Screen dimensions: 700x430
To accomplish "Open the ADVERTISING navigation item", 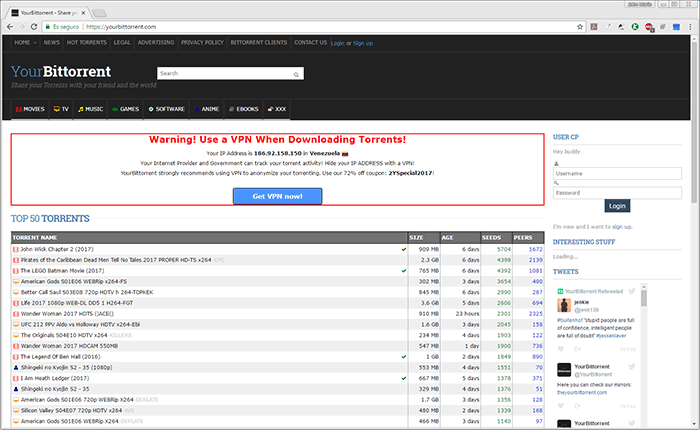I will pos(156,42).
